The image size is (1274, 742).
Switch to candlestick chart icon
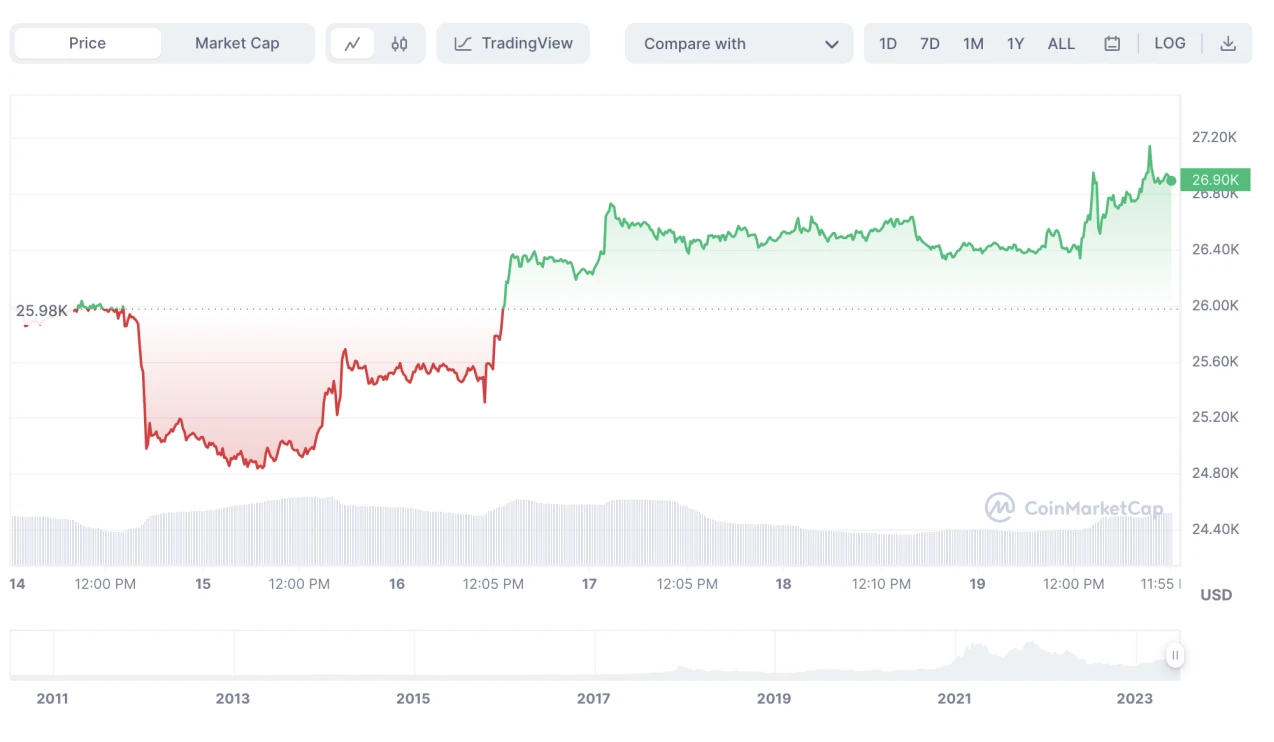pyautogui.click(x=399, y=44)
